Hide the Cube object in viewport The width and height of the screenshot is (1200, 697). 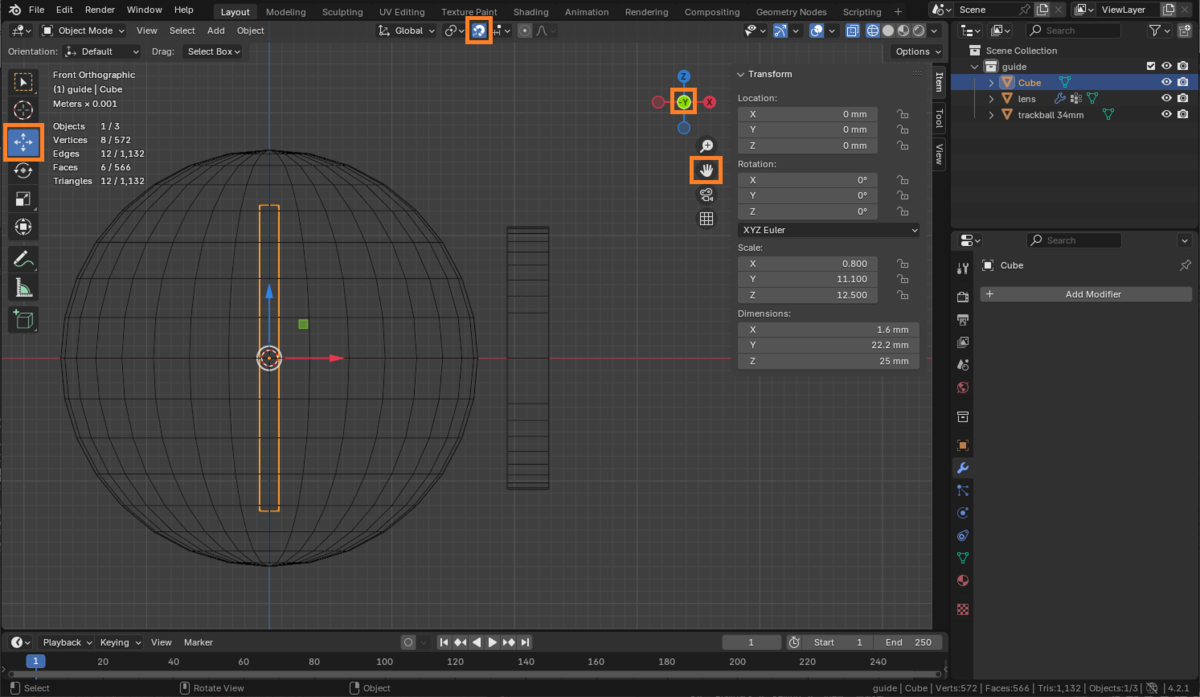[1166, 83]
